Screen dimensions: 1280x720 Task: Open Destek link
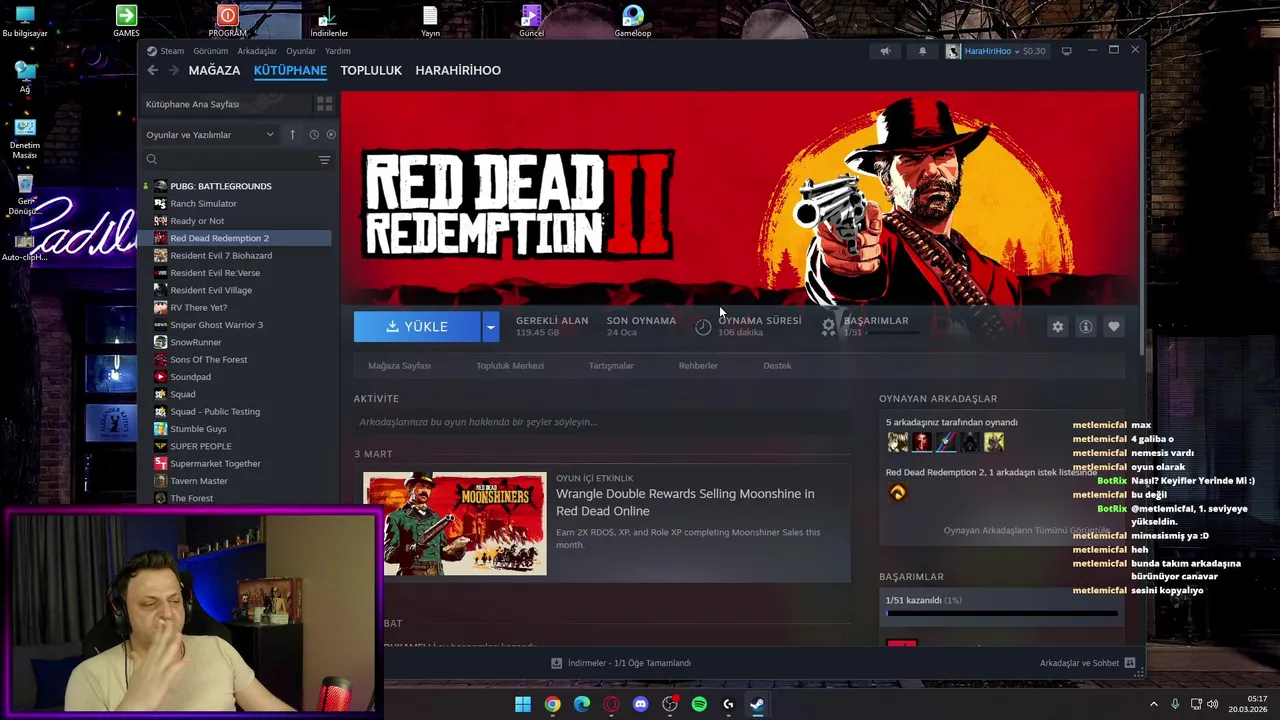pyautogui.click(x=777, y=366)
